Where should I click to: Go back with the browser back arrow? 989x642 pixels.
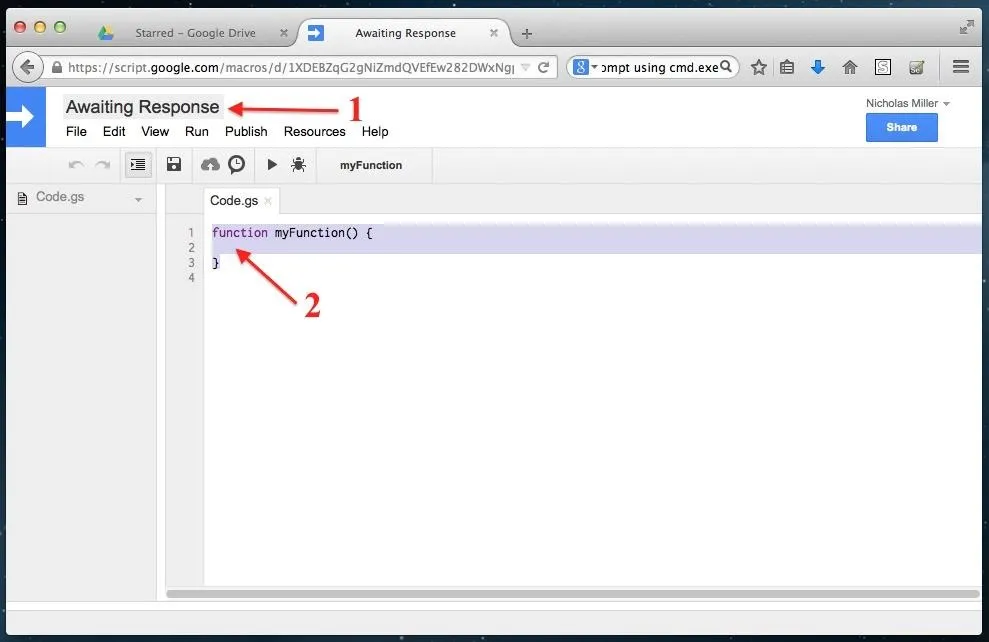click(27, 67)
